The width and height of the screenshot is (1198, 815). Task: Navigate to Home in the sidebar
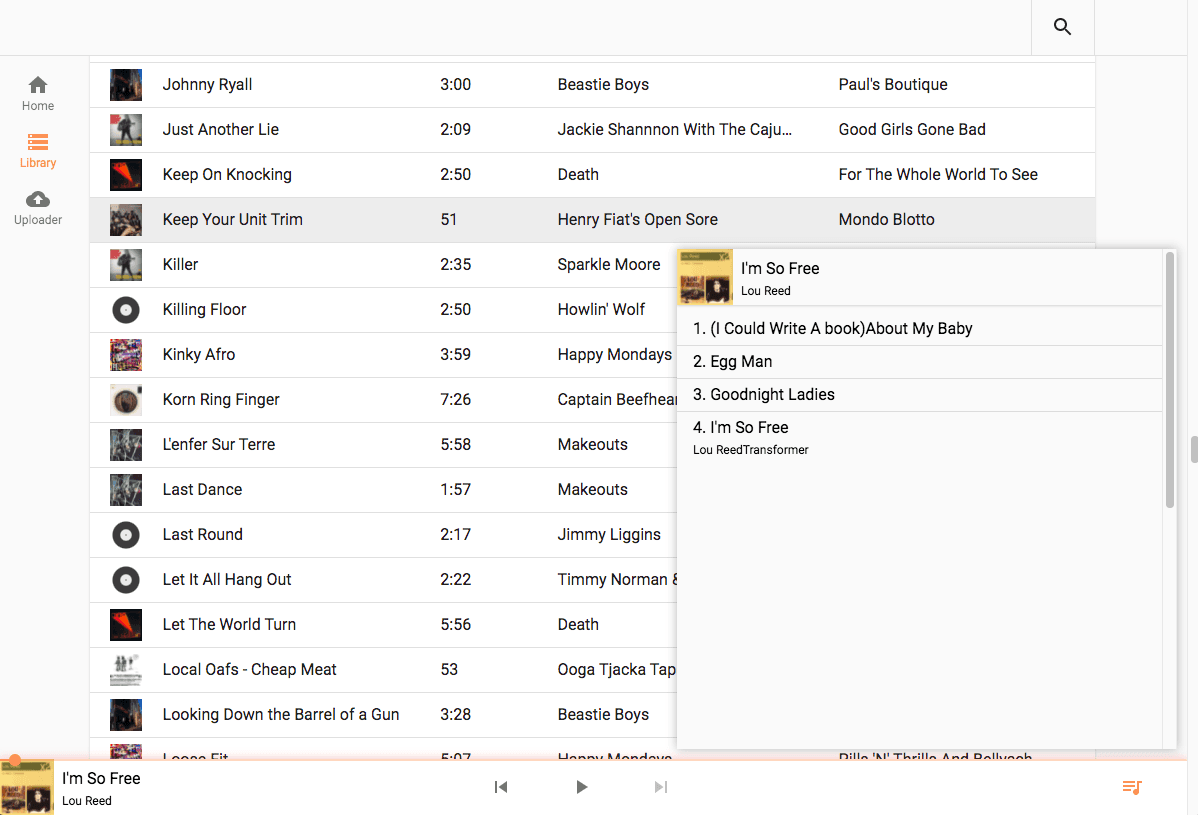click(37, 93)
